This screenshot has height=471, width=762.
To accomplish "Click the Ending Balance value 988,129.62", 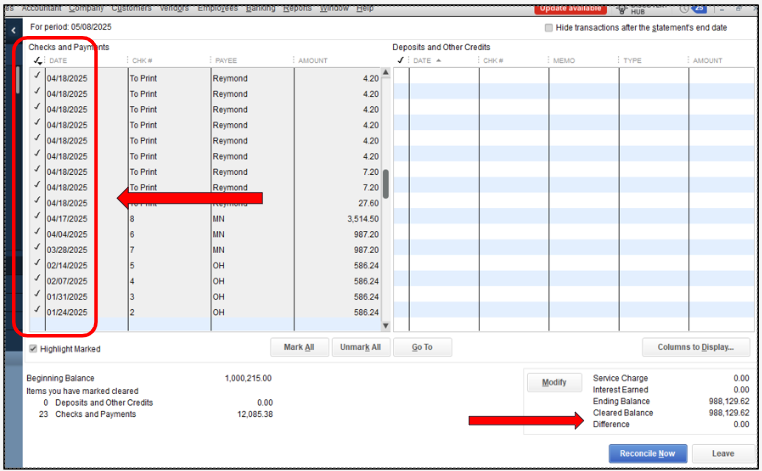I will (x=729, y=401).
